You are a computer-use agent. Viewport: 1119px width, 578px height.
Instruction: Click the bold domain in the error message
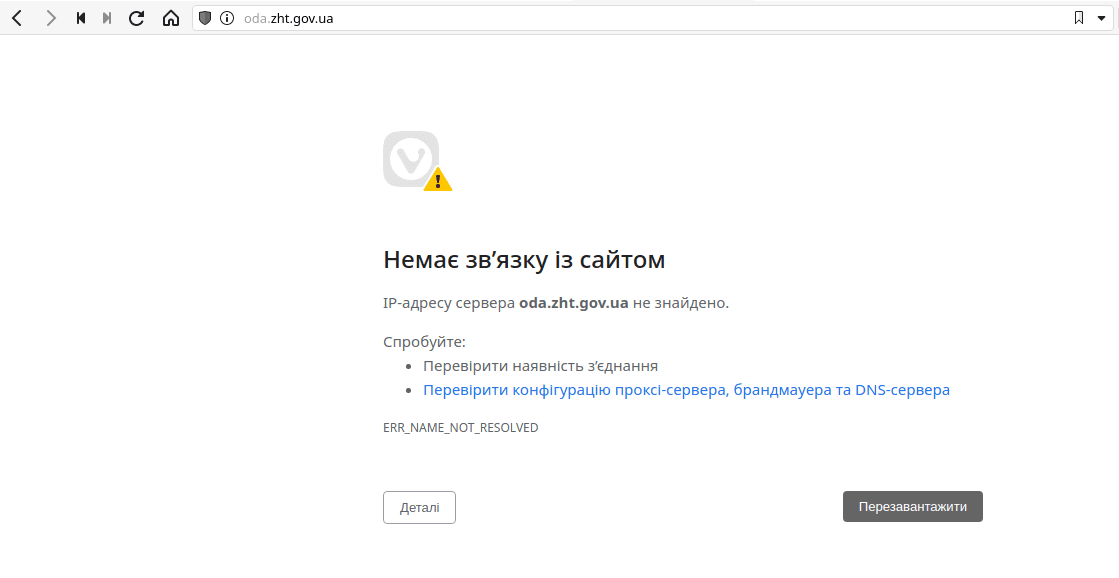tap(573, 303)
